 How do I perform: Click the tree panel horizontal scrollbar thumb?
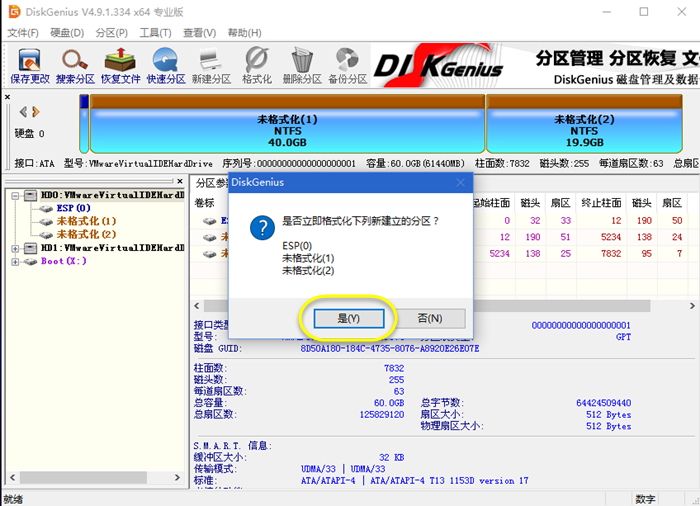[83, 477]
